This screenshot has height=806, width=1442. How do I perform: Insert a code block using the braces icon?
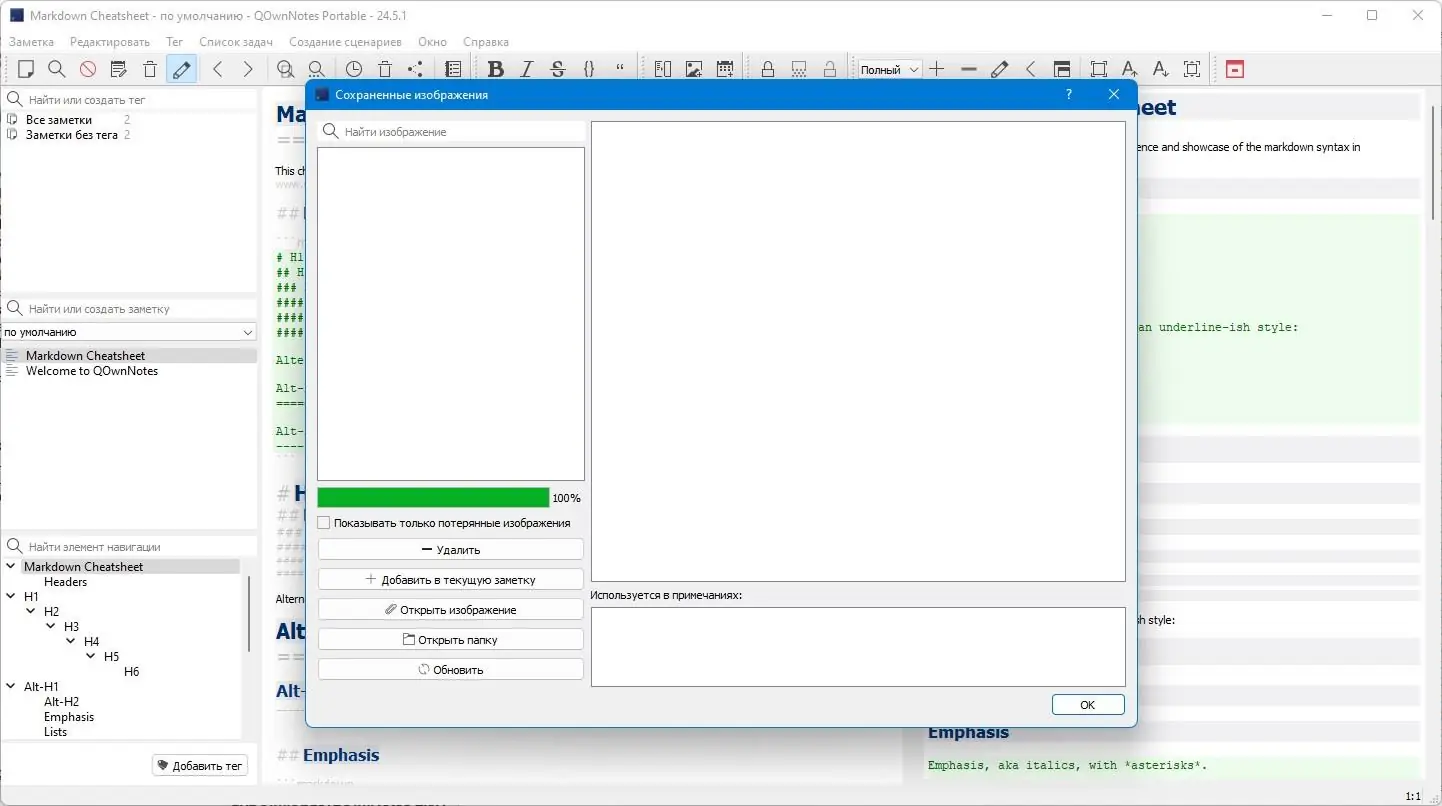(589, 69)
